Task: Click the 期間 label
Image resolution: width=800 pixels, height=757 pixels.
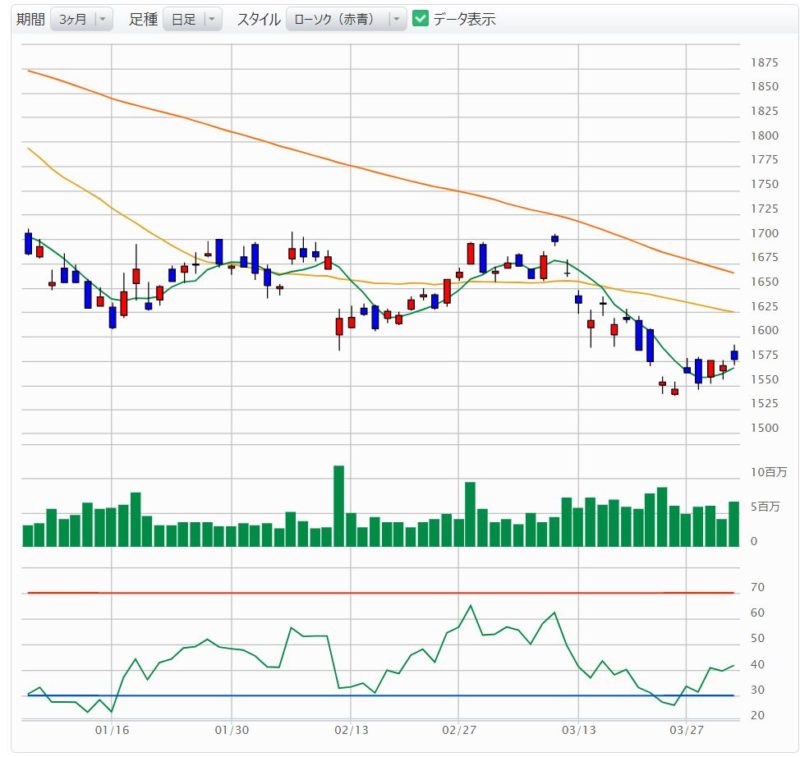Action: pyautogui.click(x=31, y=19)
